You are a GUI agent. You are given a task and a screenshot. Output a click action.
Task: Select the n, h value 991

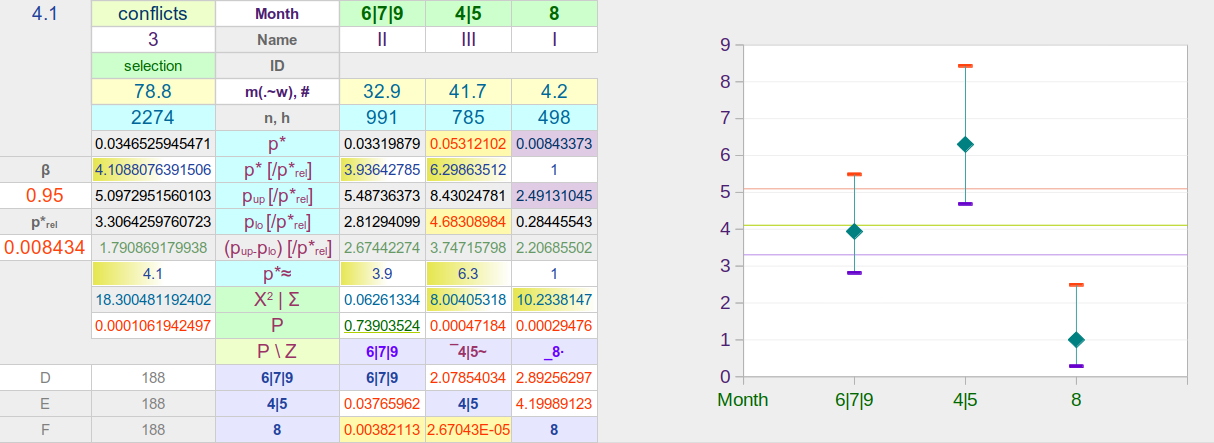tap(383, 117)
